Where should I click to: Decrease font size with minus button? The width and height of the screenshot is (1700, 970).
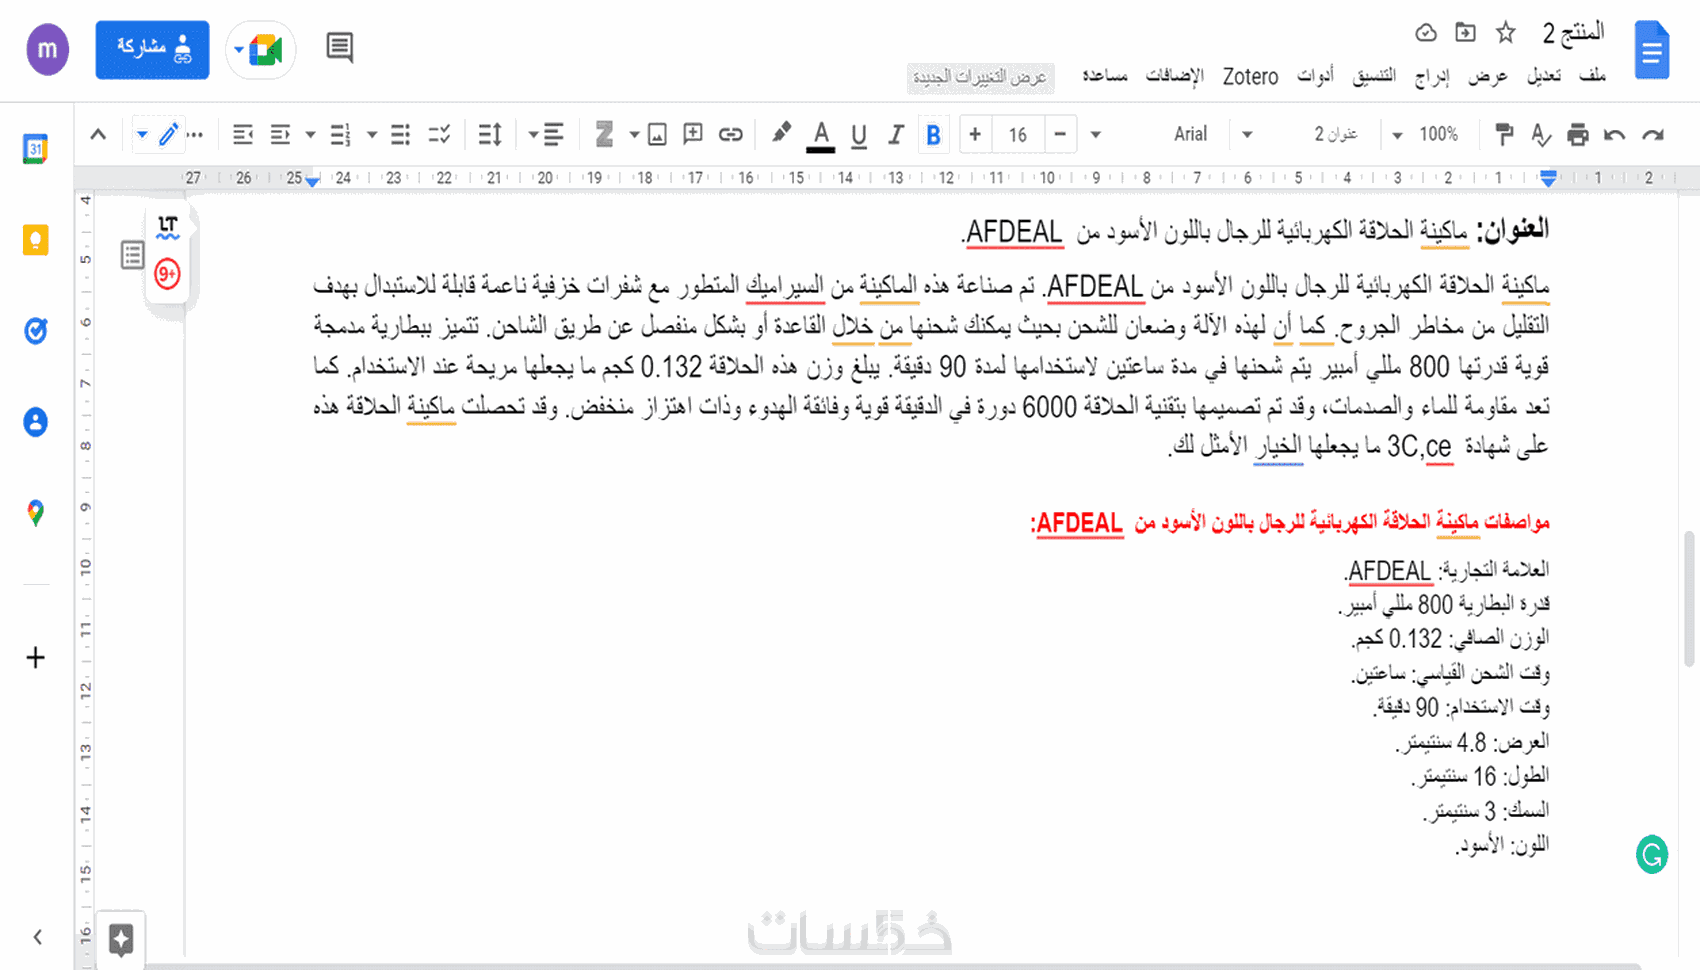pos(1060,134)
